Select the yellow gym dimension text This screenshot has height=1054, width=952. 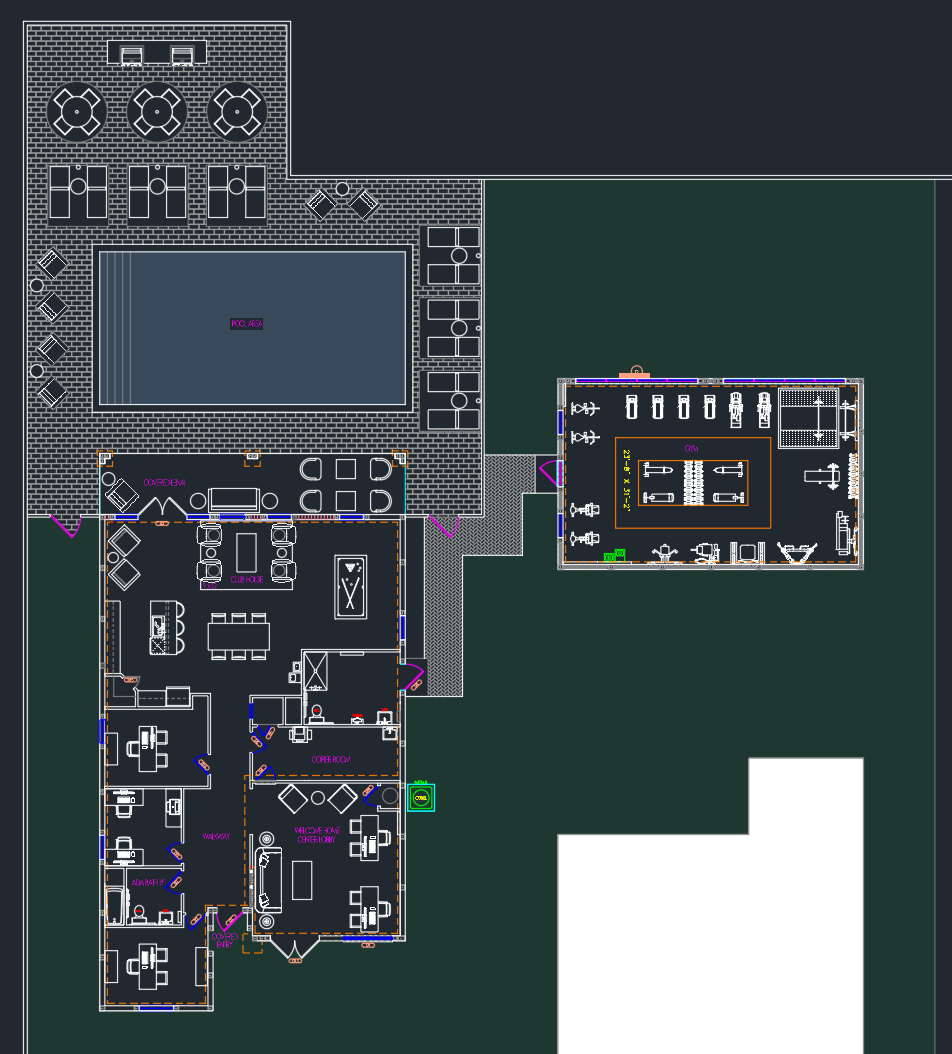coord(627,481)
